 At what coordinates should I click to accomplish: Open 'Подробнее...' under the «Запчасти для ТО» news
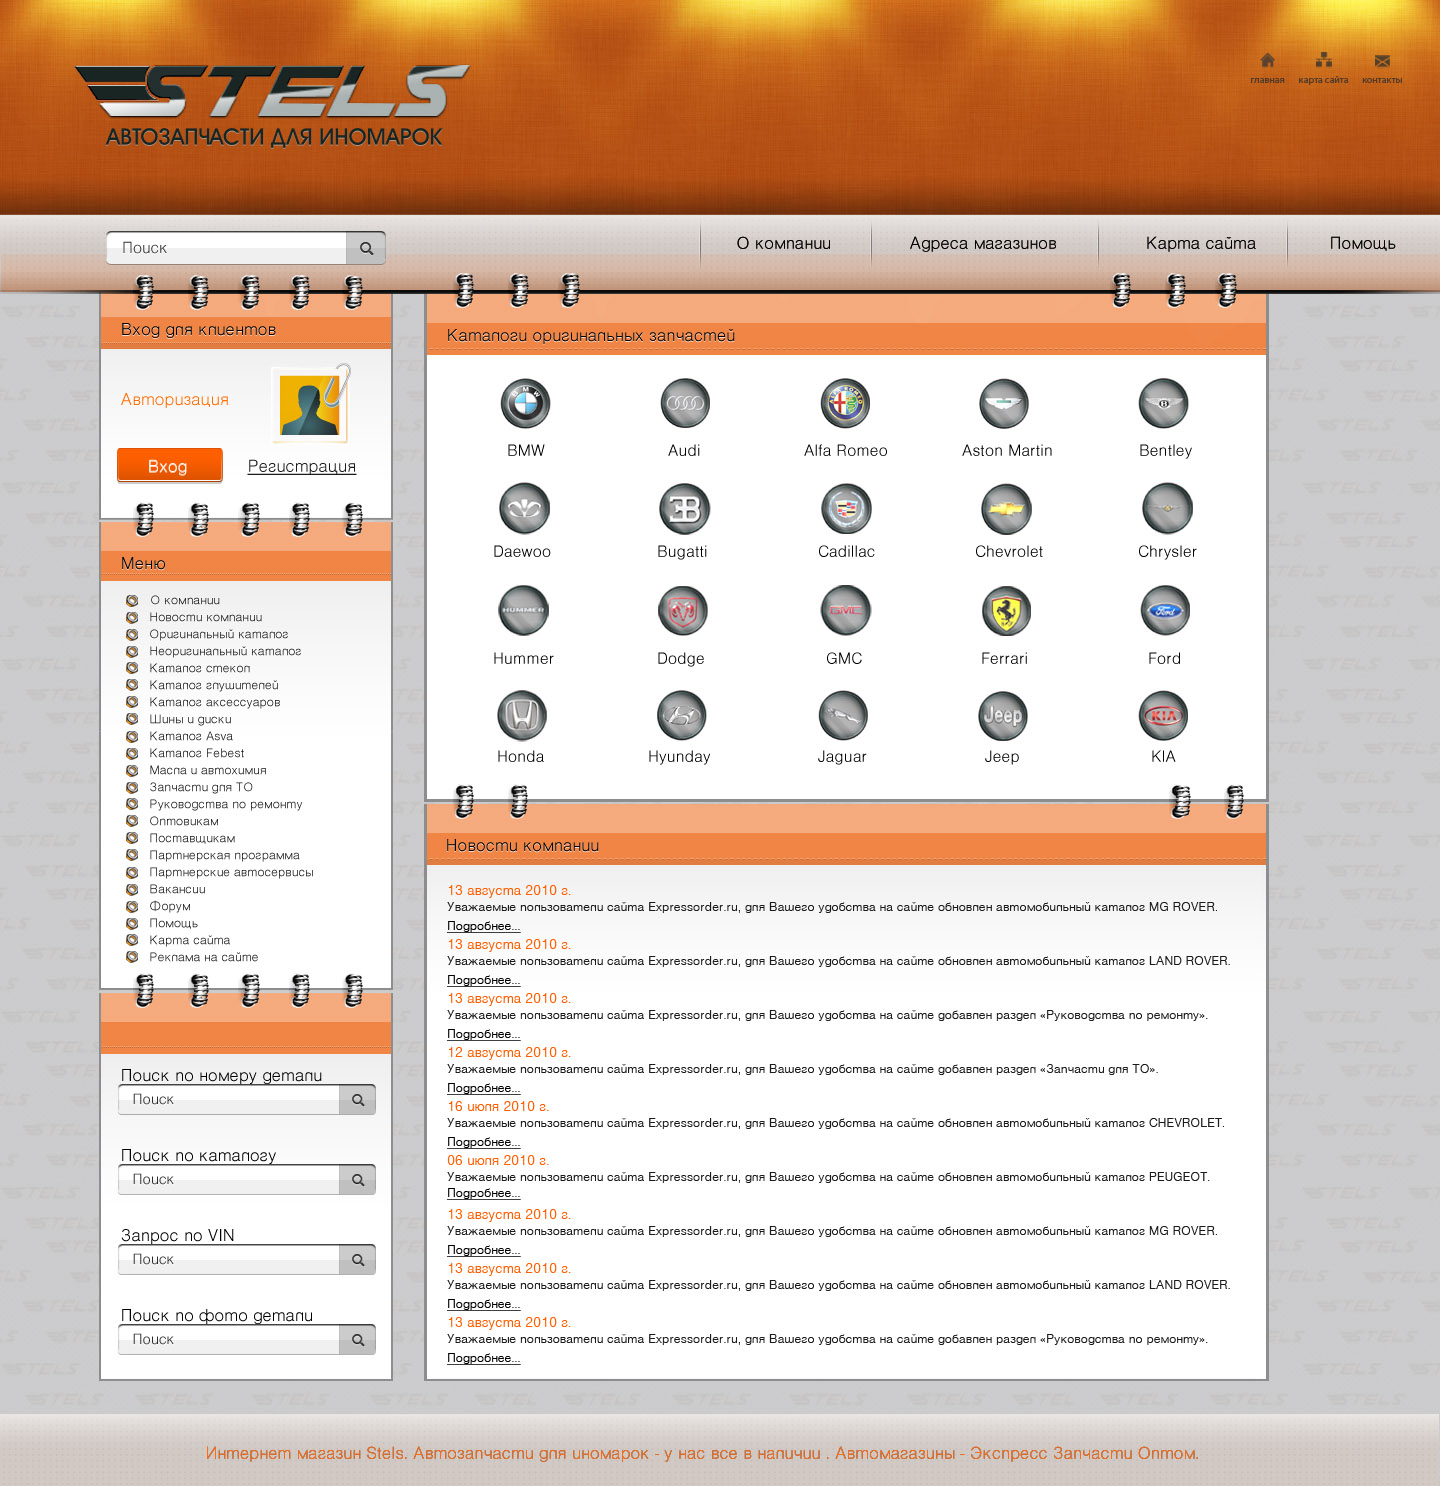tap(484, 1088)
